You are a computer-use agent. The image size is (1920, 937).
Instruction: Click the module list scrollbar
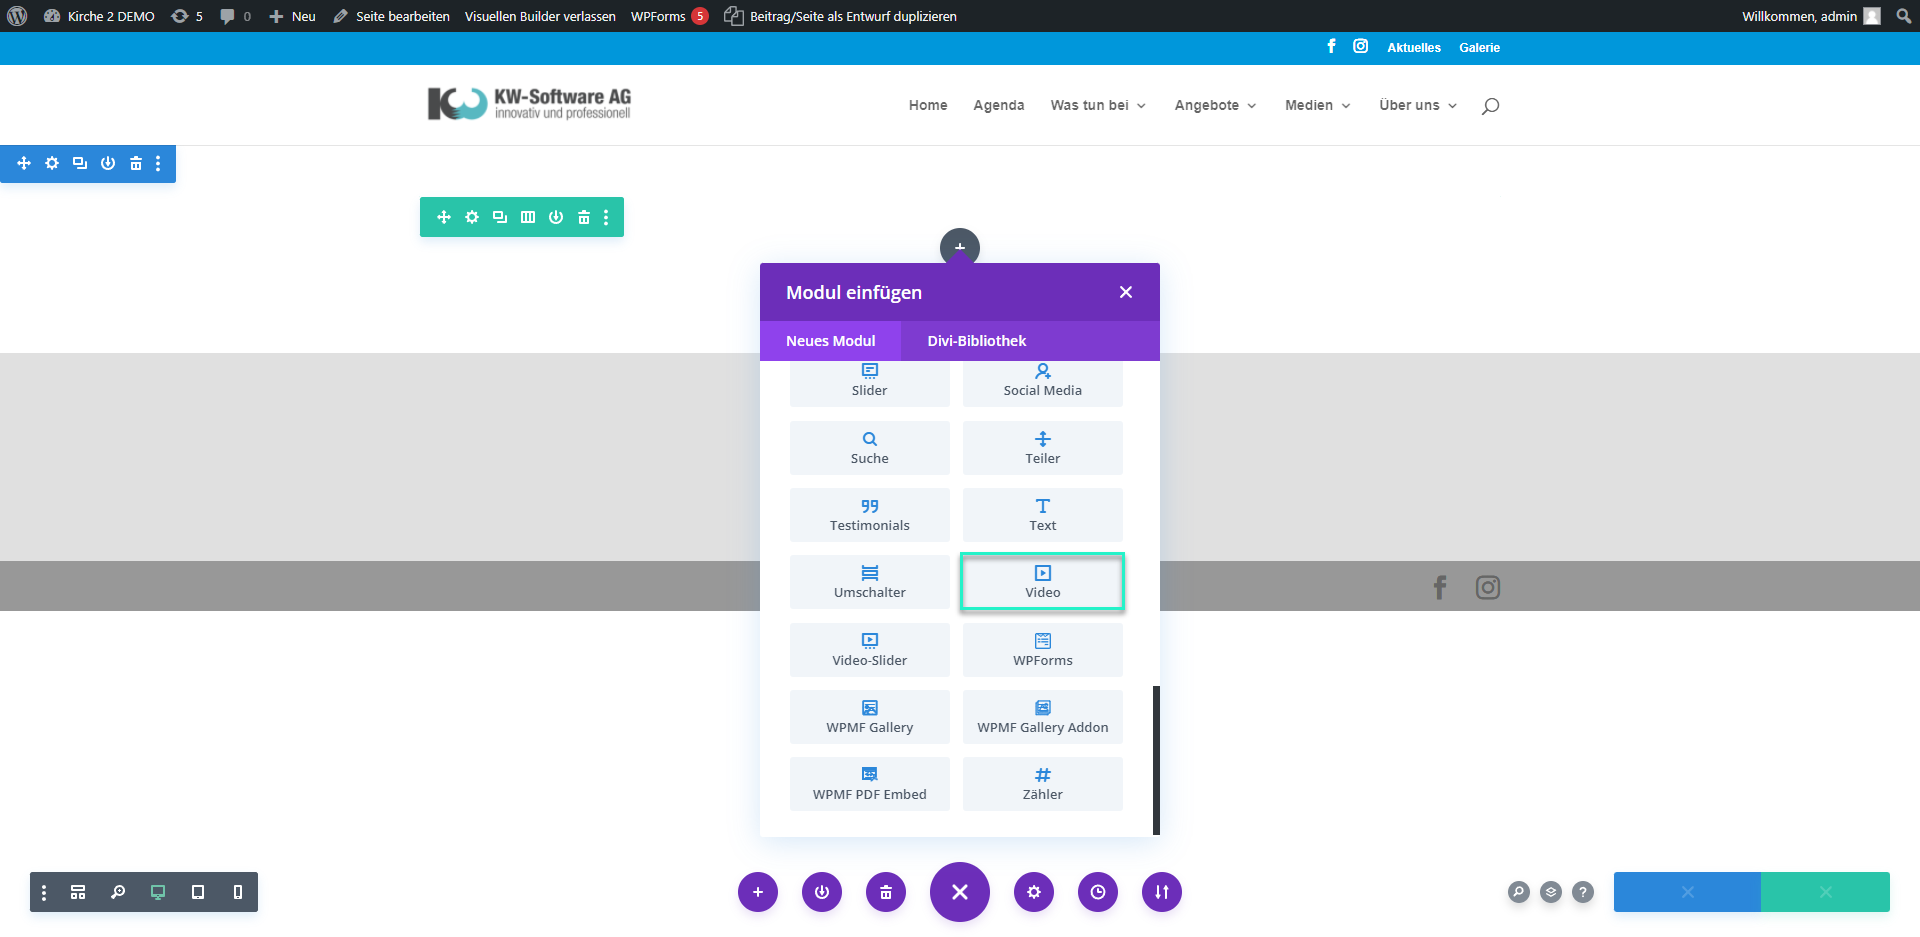point(1156,759)
